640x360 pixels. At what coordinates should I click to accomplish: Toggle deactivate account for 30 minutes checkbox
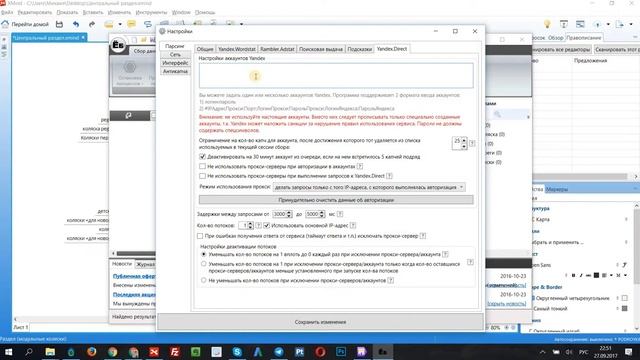pos(202,157)
